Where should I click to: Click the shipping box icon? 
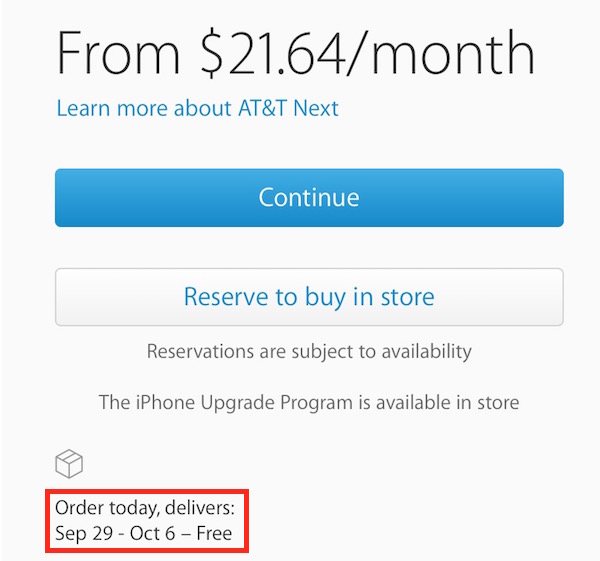click(x=69, y=464)
